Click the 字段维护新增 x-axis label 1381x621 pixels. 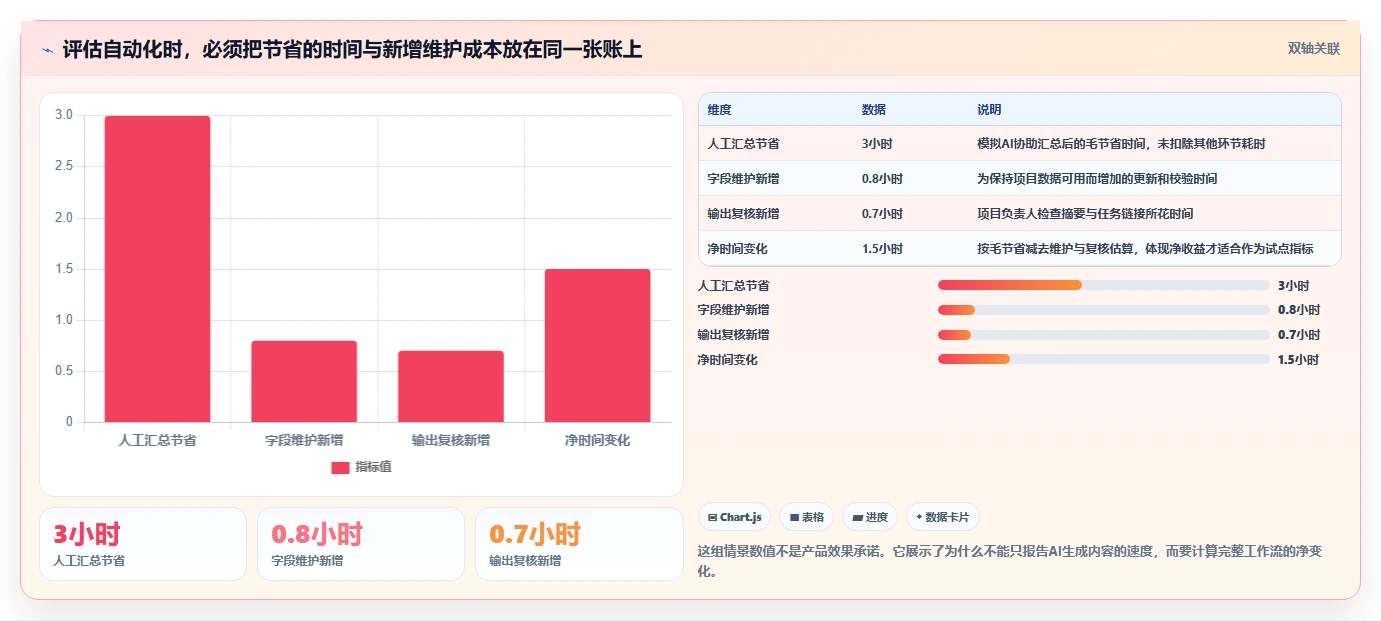[304, 440]
